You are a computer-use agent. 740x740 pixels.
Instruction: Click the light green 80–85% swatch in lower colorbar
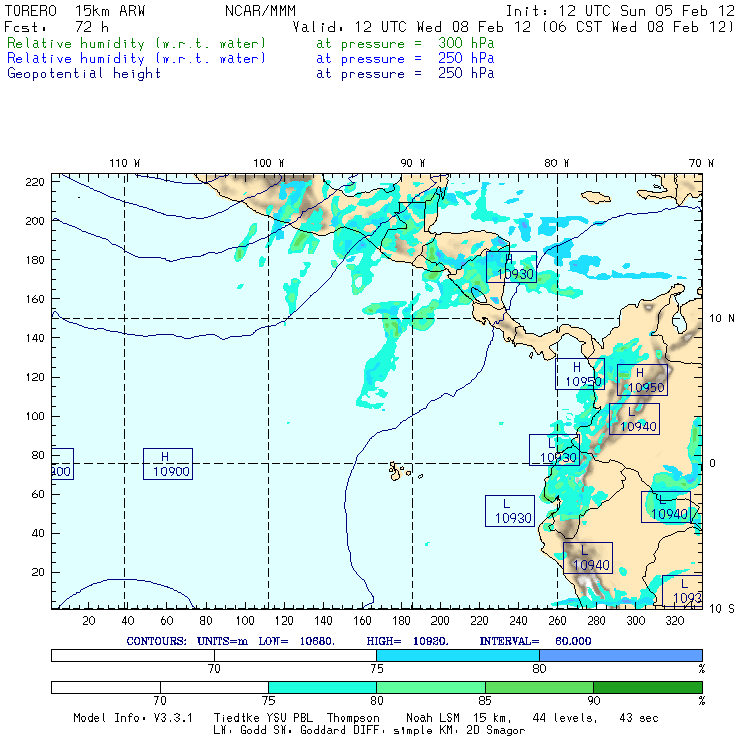click(431, 687)
